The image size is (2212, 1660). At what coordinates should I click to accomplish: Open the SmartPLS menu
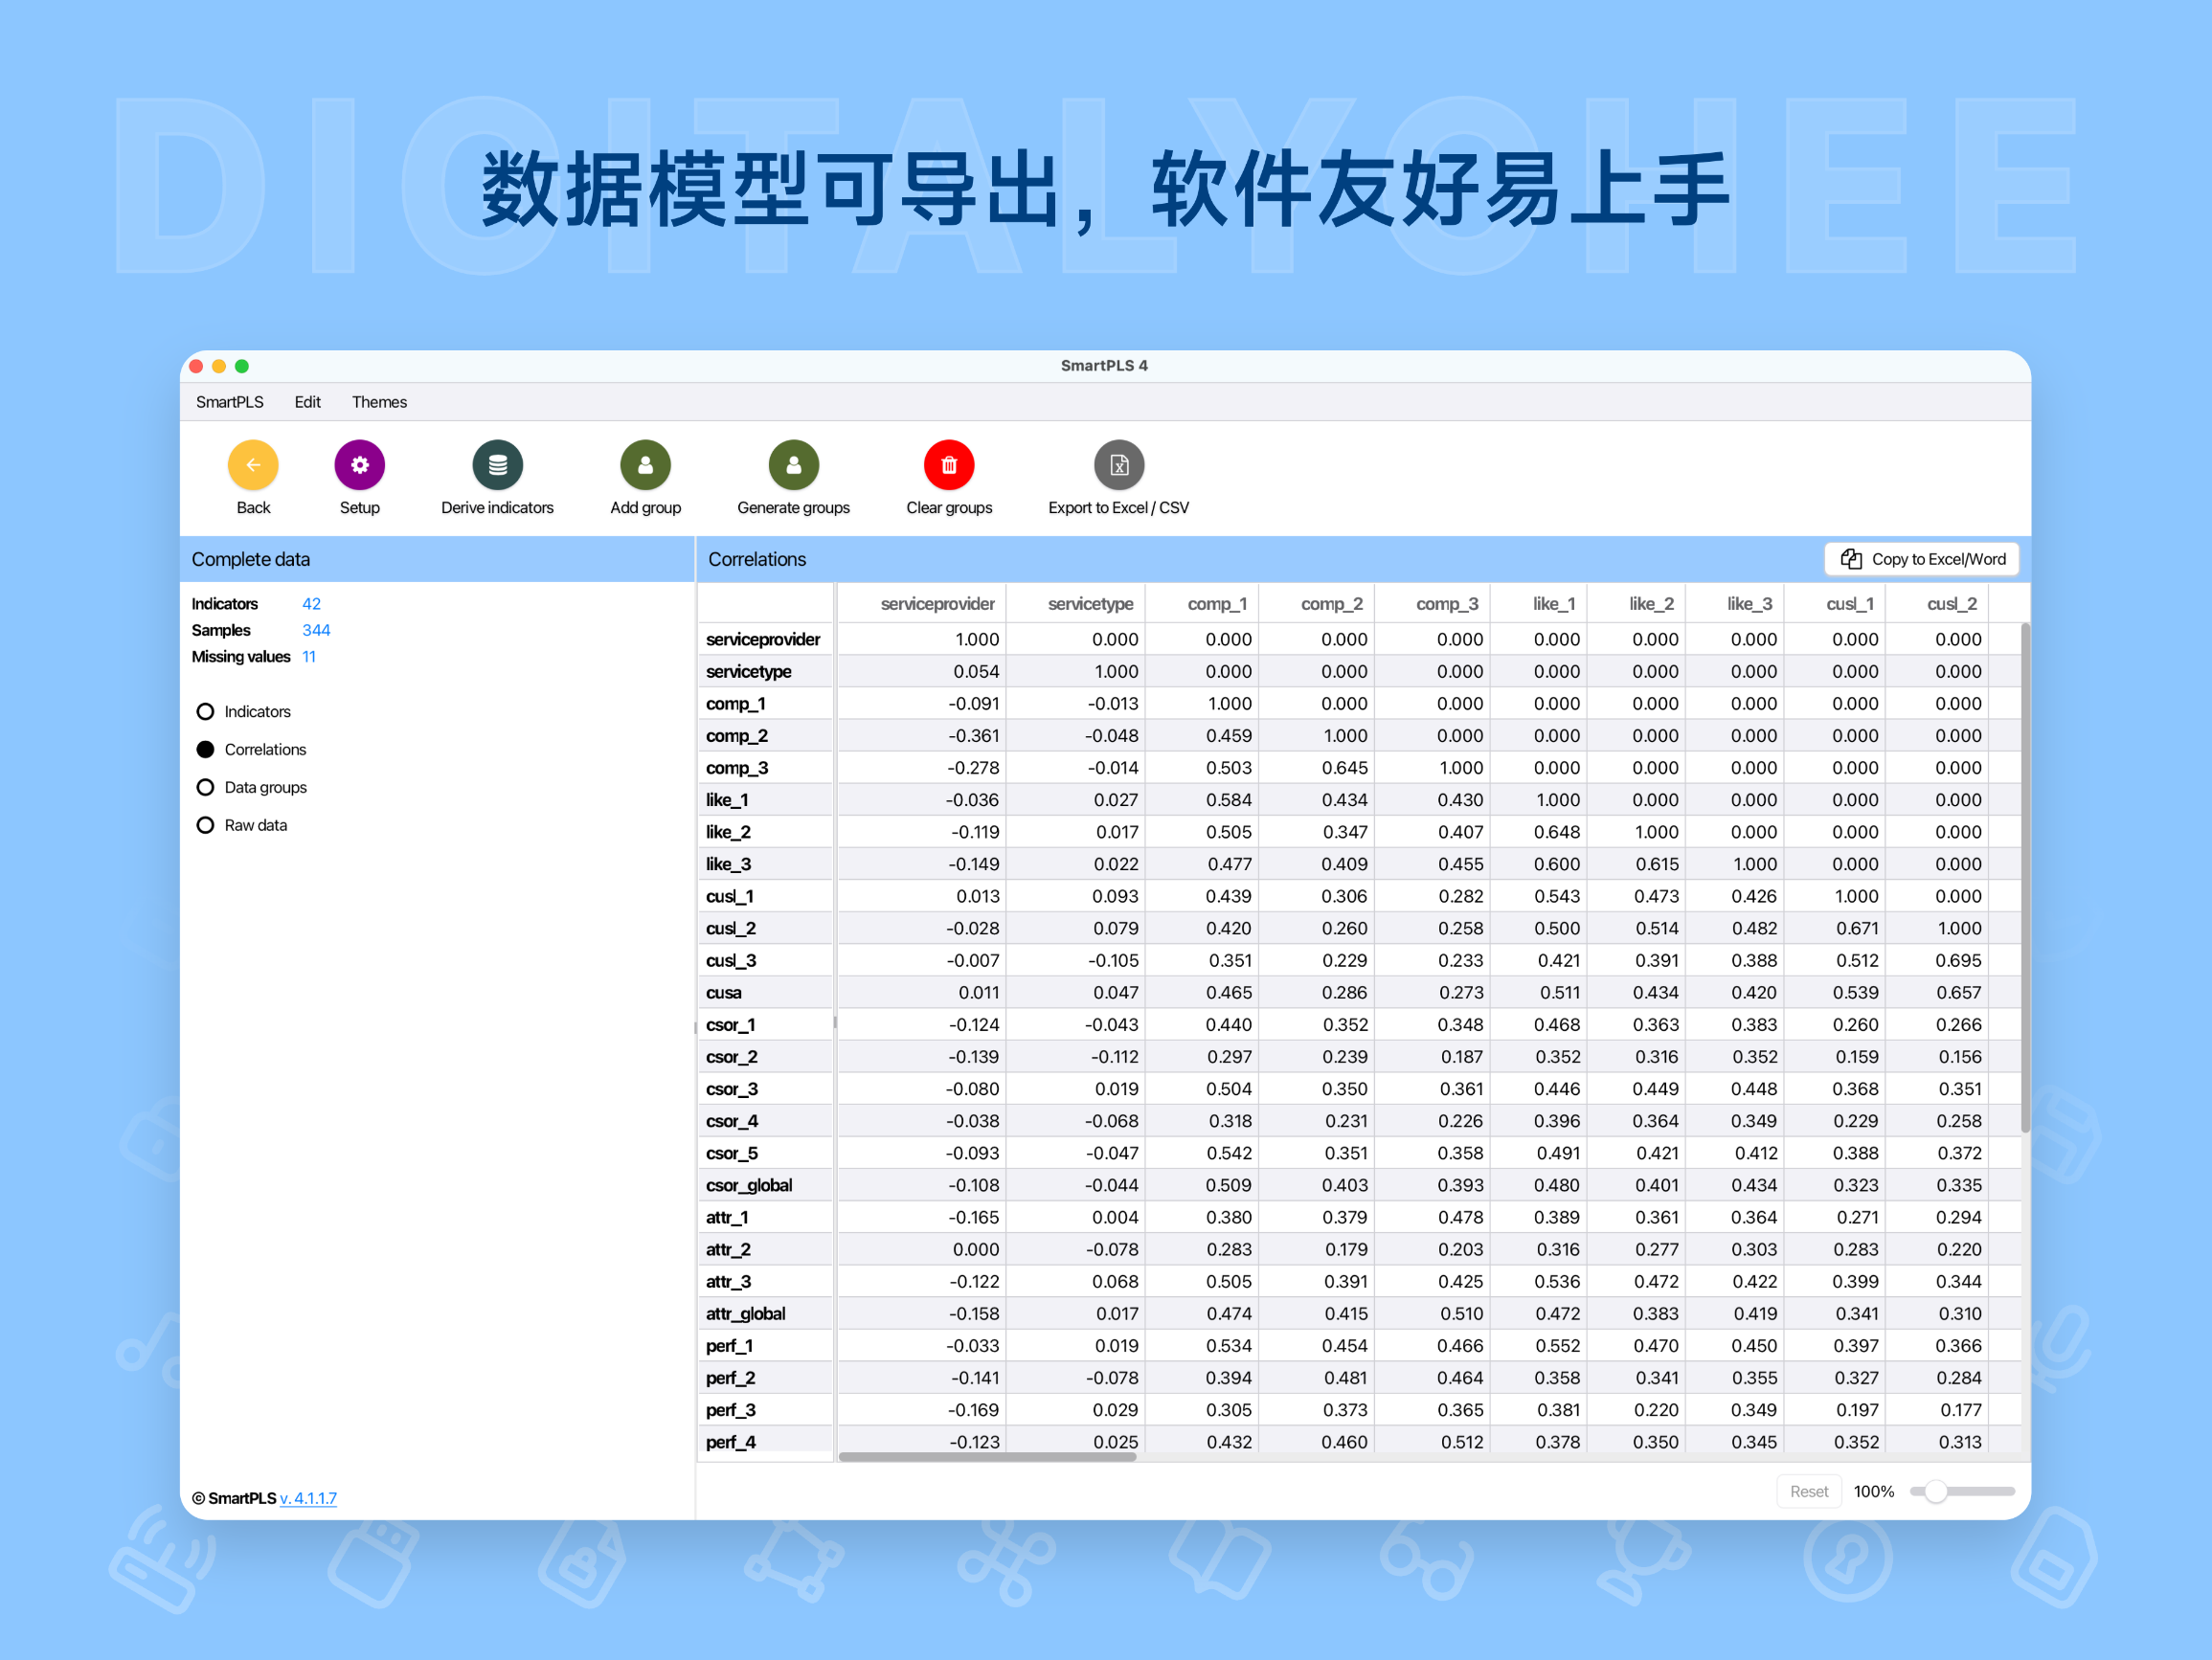pos(229,401)
